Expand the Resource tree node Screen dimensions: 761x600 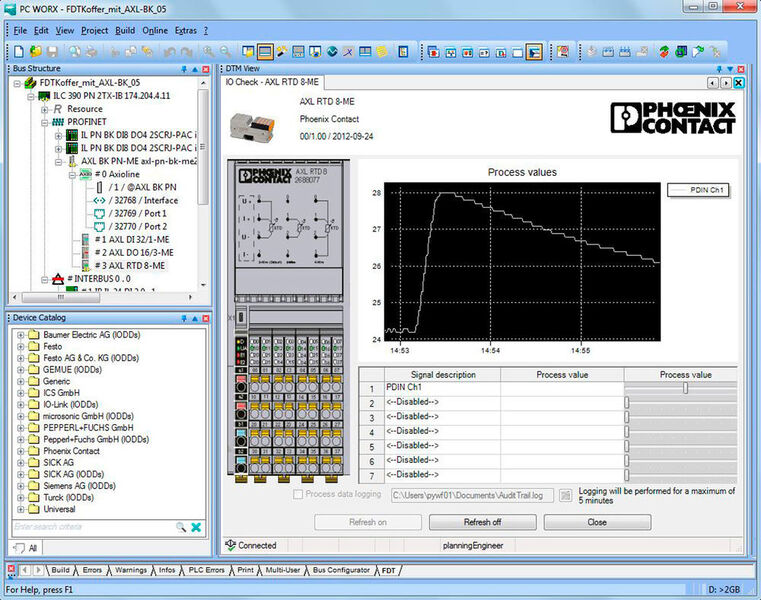45,110
